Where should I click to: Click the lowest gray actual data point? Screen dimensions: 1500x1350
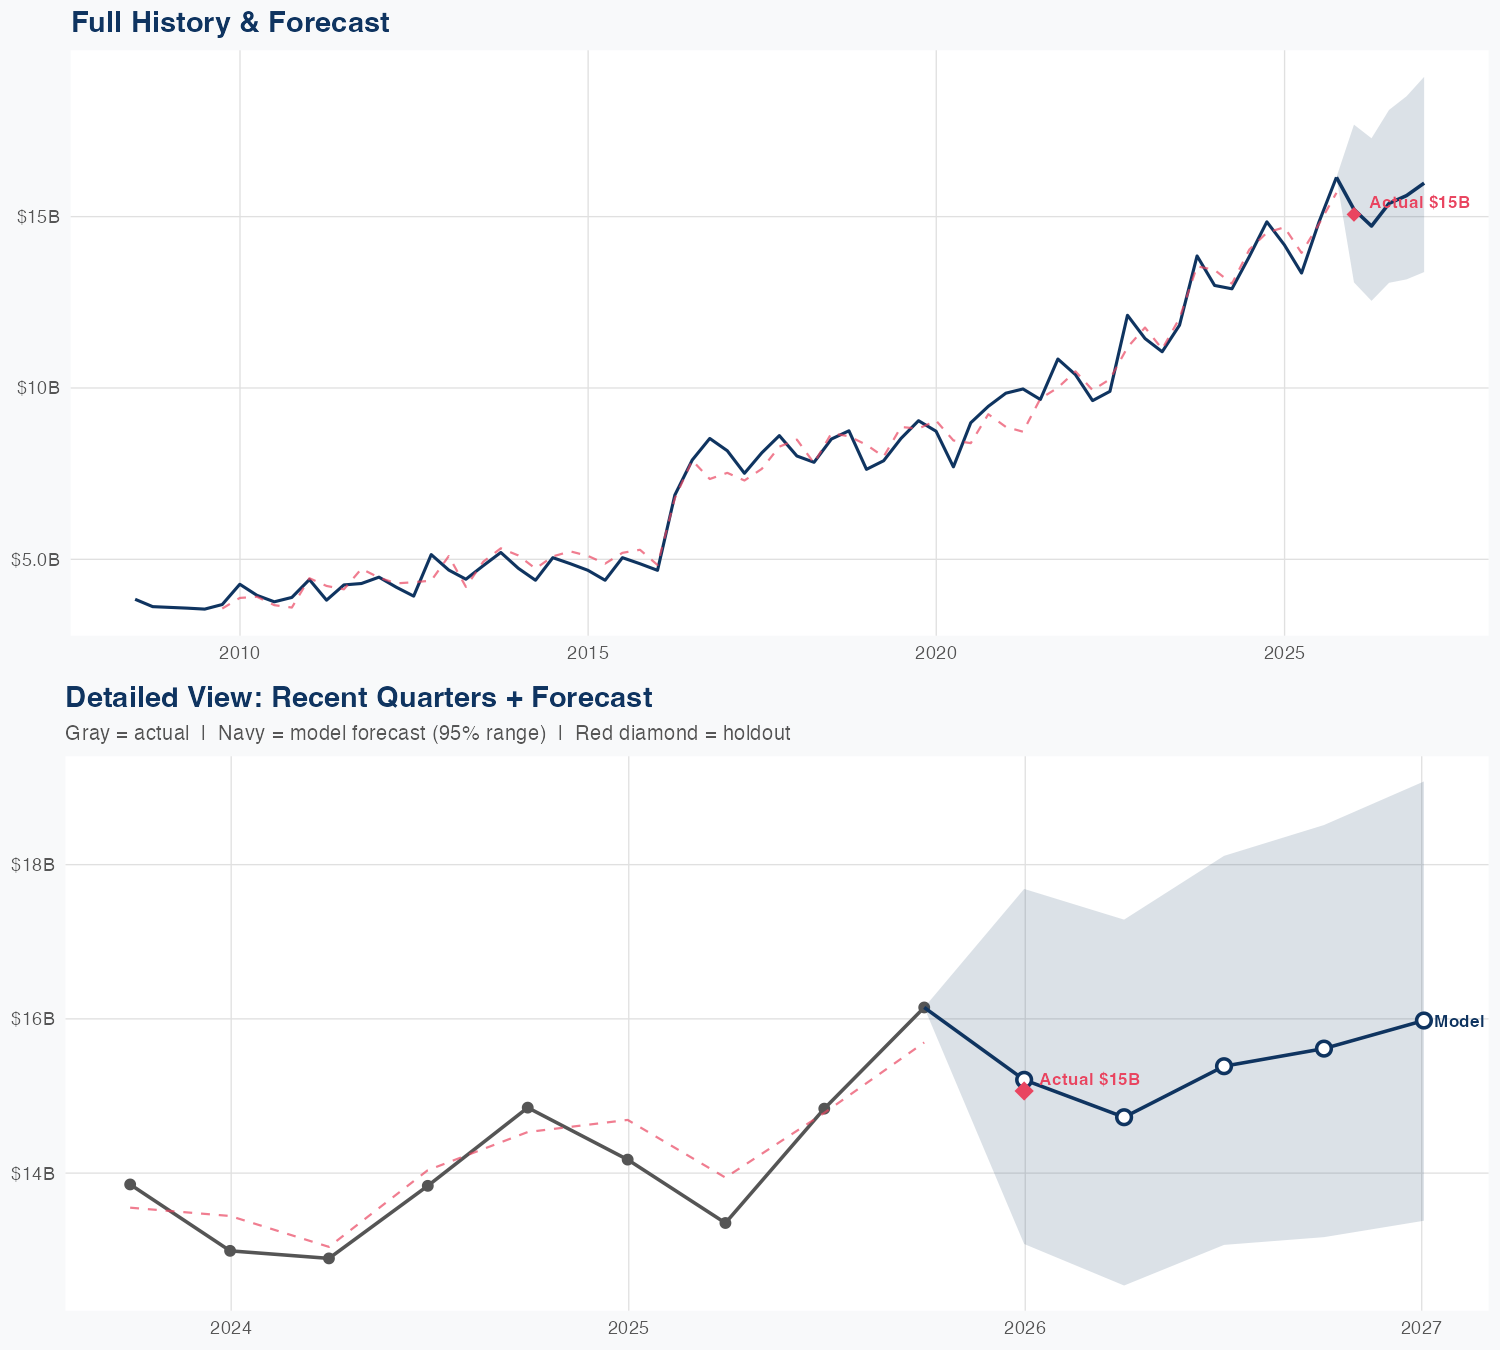click(x=329, y=1258)
